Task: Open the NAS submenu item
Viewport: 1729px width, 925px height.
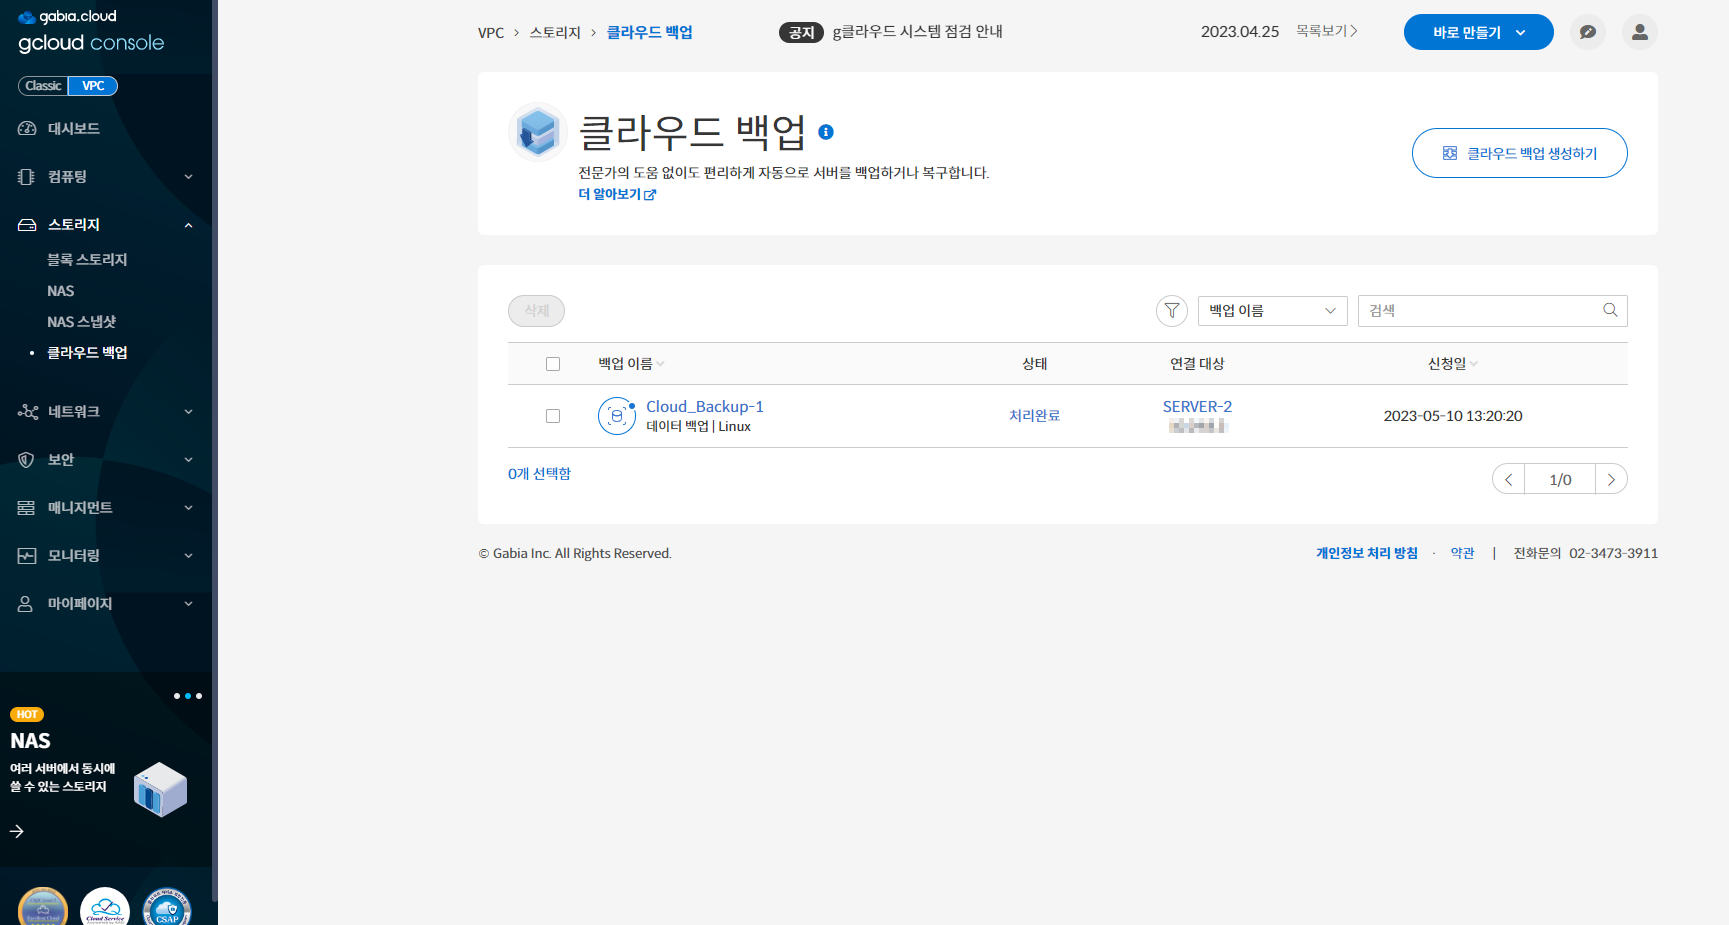Action: click(x=60, y=291)
